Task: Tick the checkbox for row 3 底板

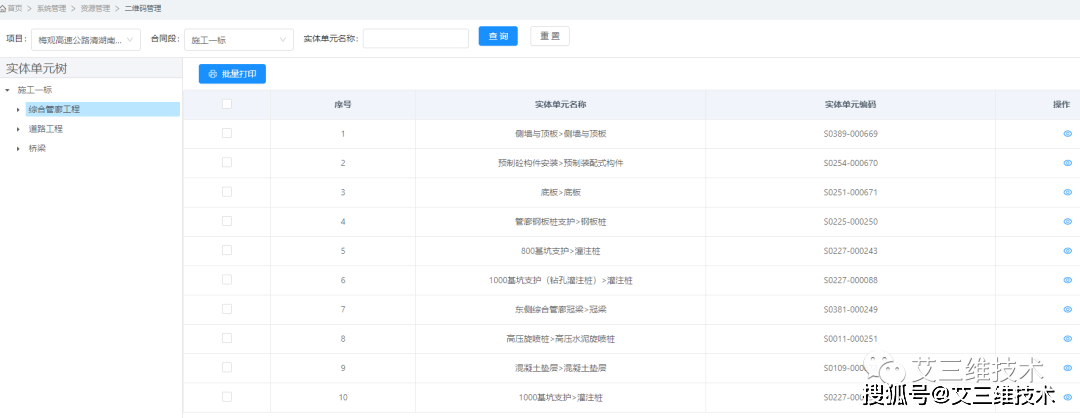Action: (227, 191)
